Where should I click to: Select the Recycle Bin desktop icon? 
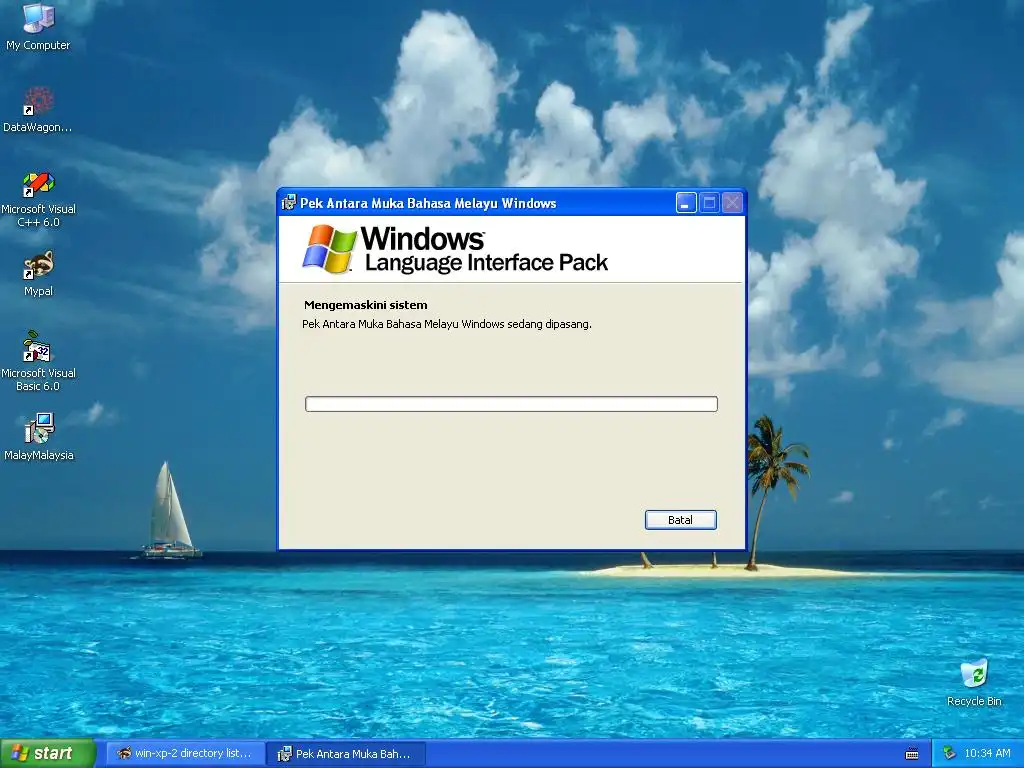coord(974,682)
